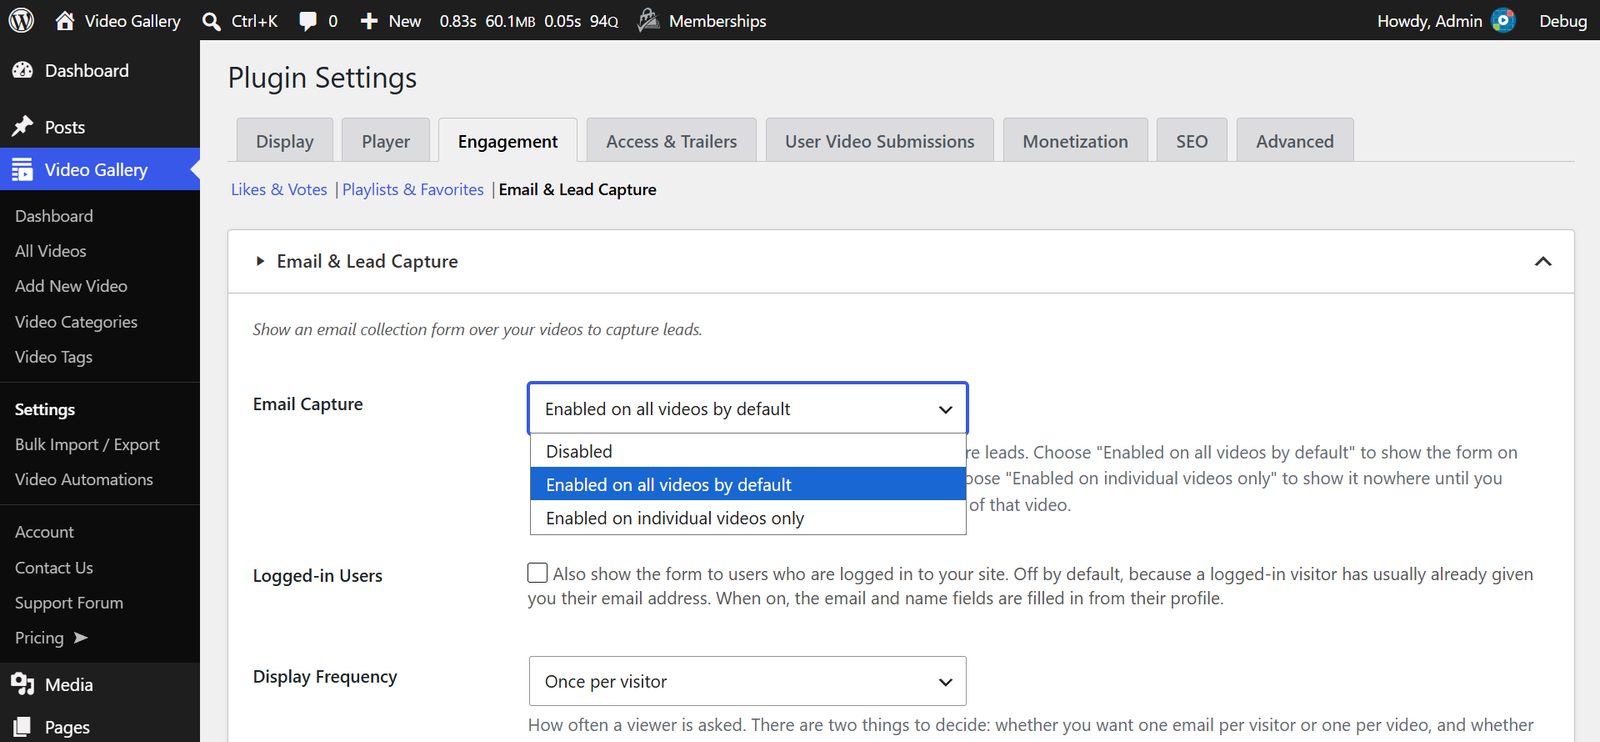Viewport: 1600px width, 742px height.
Task: Open Video Categories submenu item
Action: tap(76, 321)
